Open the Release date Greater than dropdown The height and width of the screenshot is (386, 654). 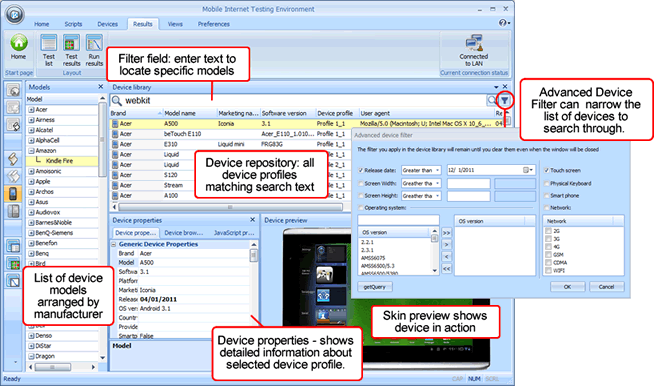pyautogui.click(x=421, y=170)
